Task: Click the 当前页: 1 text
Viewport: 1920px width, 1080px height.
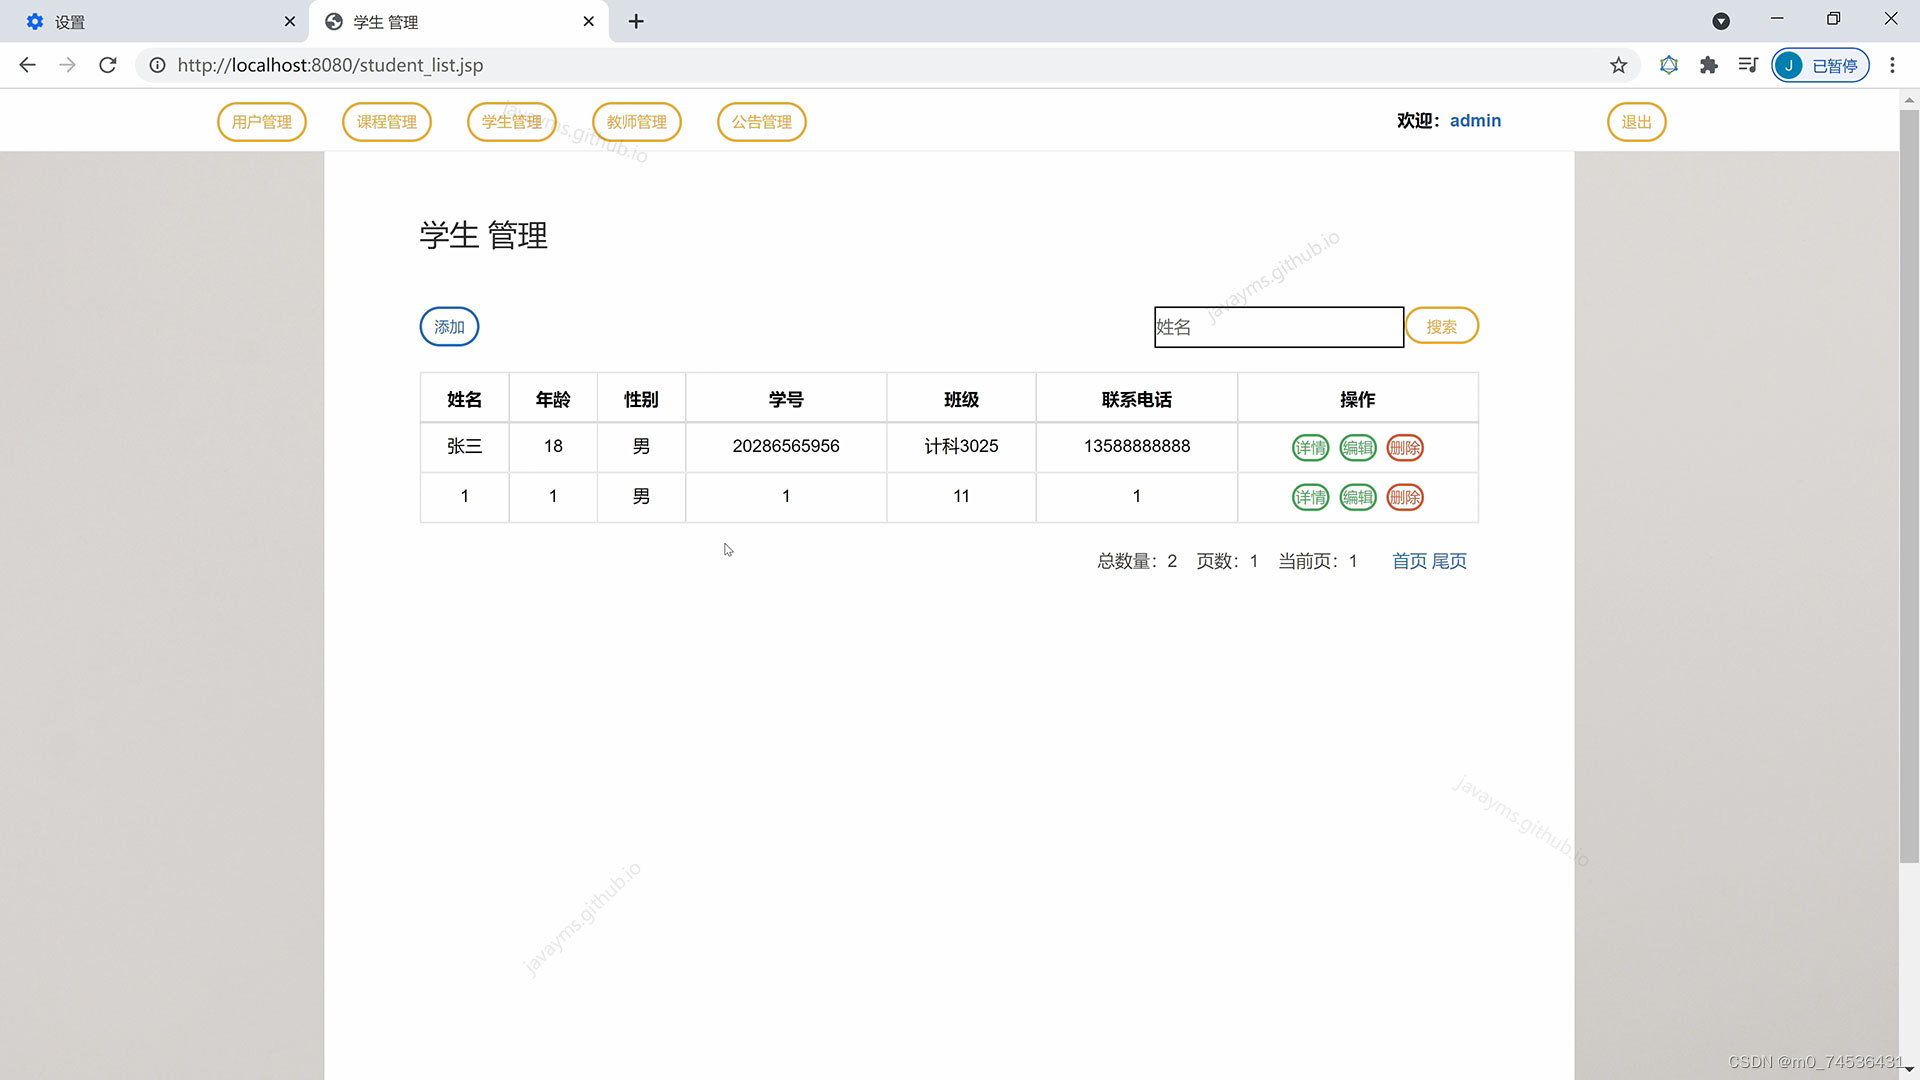Action: click(1318, 561)
